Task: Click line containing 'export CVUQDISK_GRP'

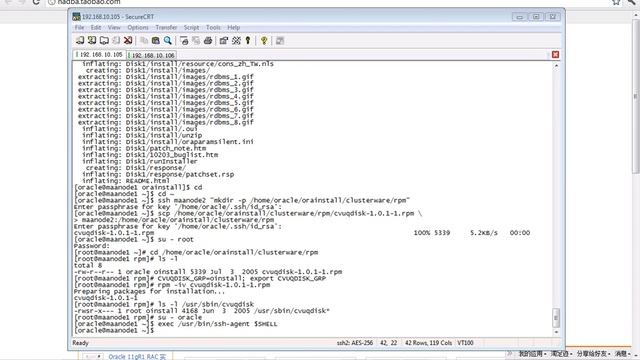Action: tap(200, 278)
